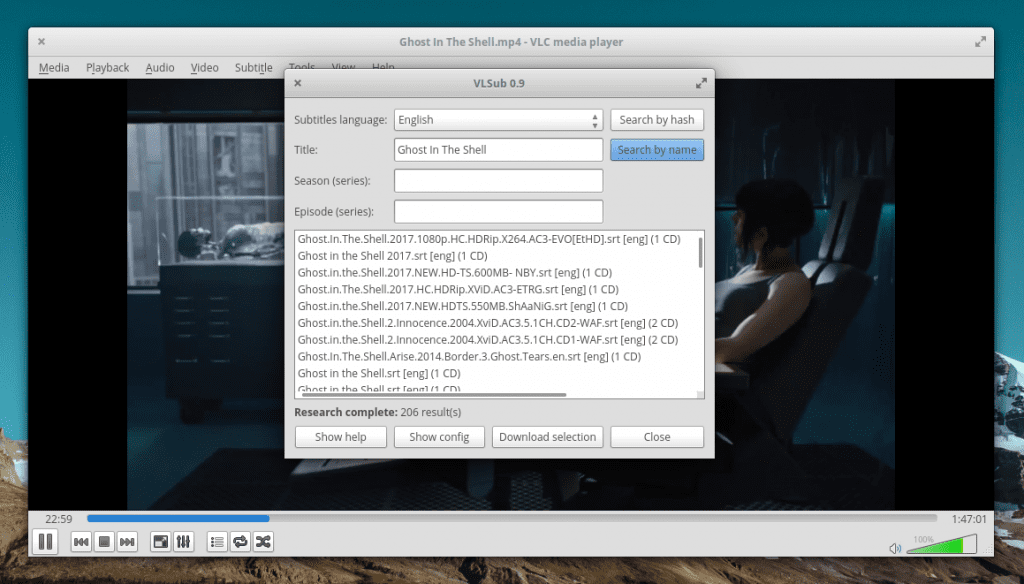Click the Season (series) input field
The width and height of the screenshot is (1024, 584).
498,181
